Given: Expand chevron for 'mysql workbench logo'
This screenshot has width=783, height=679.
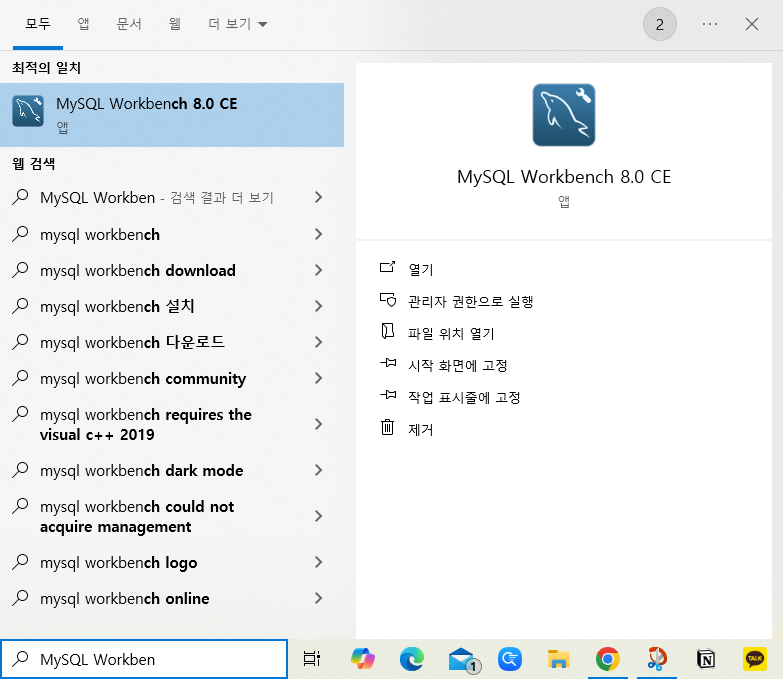Looking at the screenshot, I should [319, 562].
